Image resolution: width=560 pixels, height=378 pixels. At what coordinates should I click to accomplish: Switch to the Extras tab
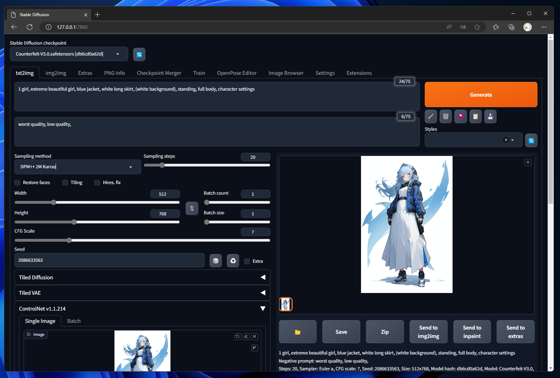[x=85, y=73]
